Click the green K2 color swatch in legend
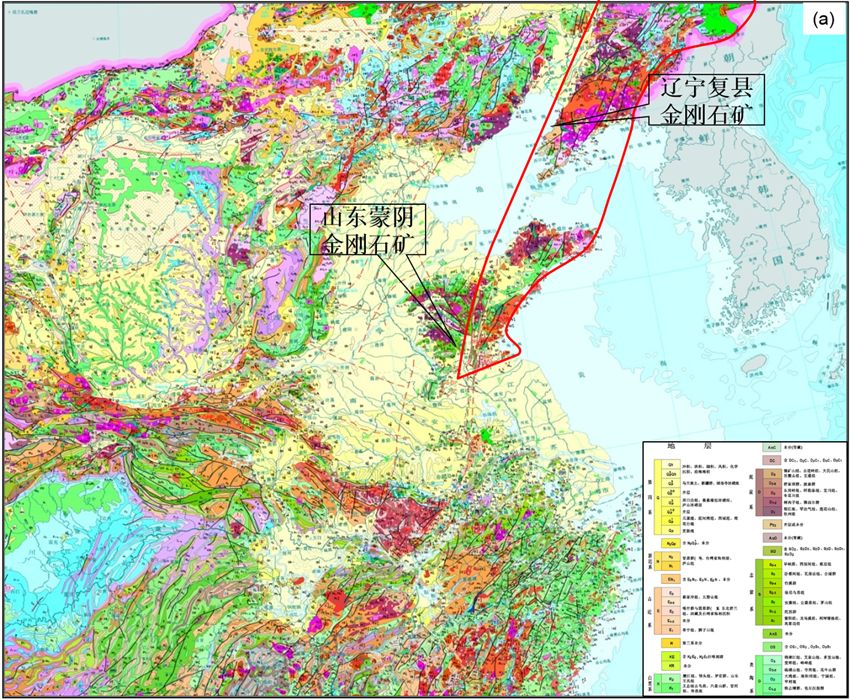This screenshot has width=850, height=700. click(x=669, y=677)
